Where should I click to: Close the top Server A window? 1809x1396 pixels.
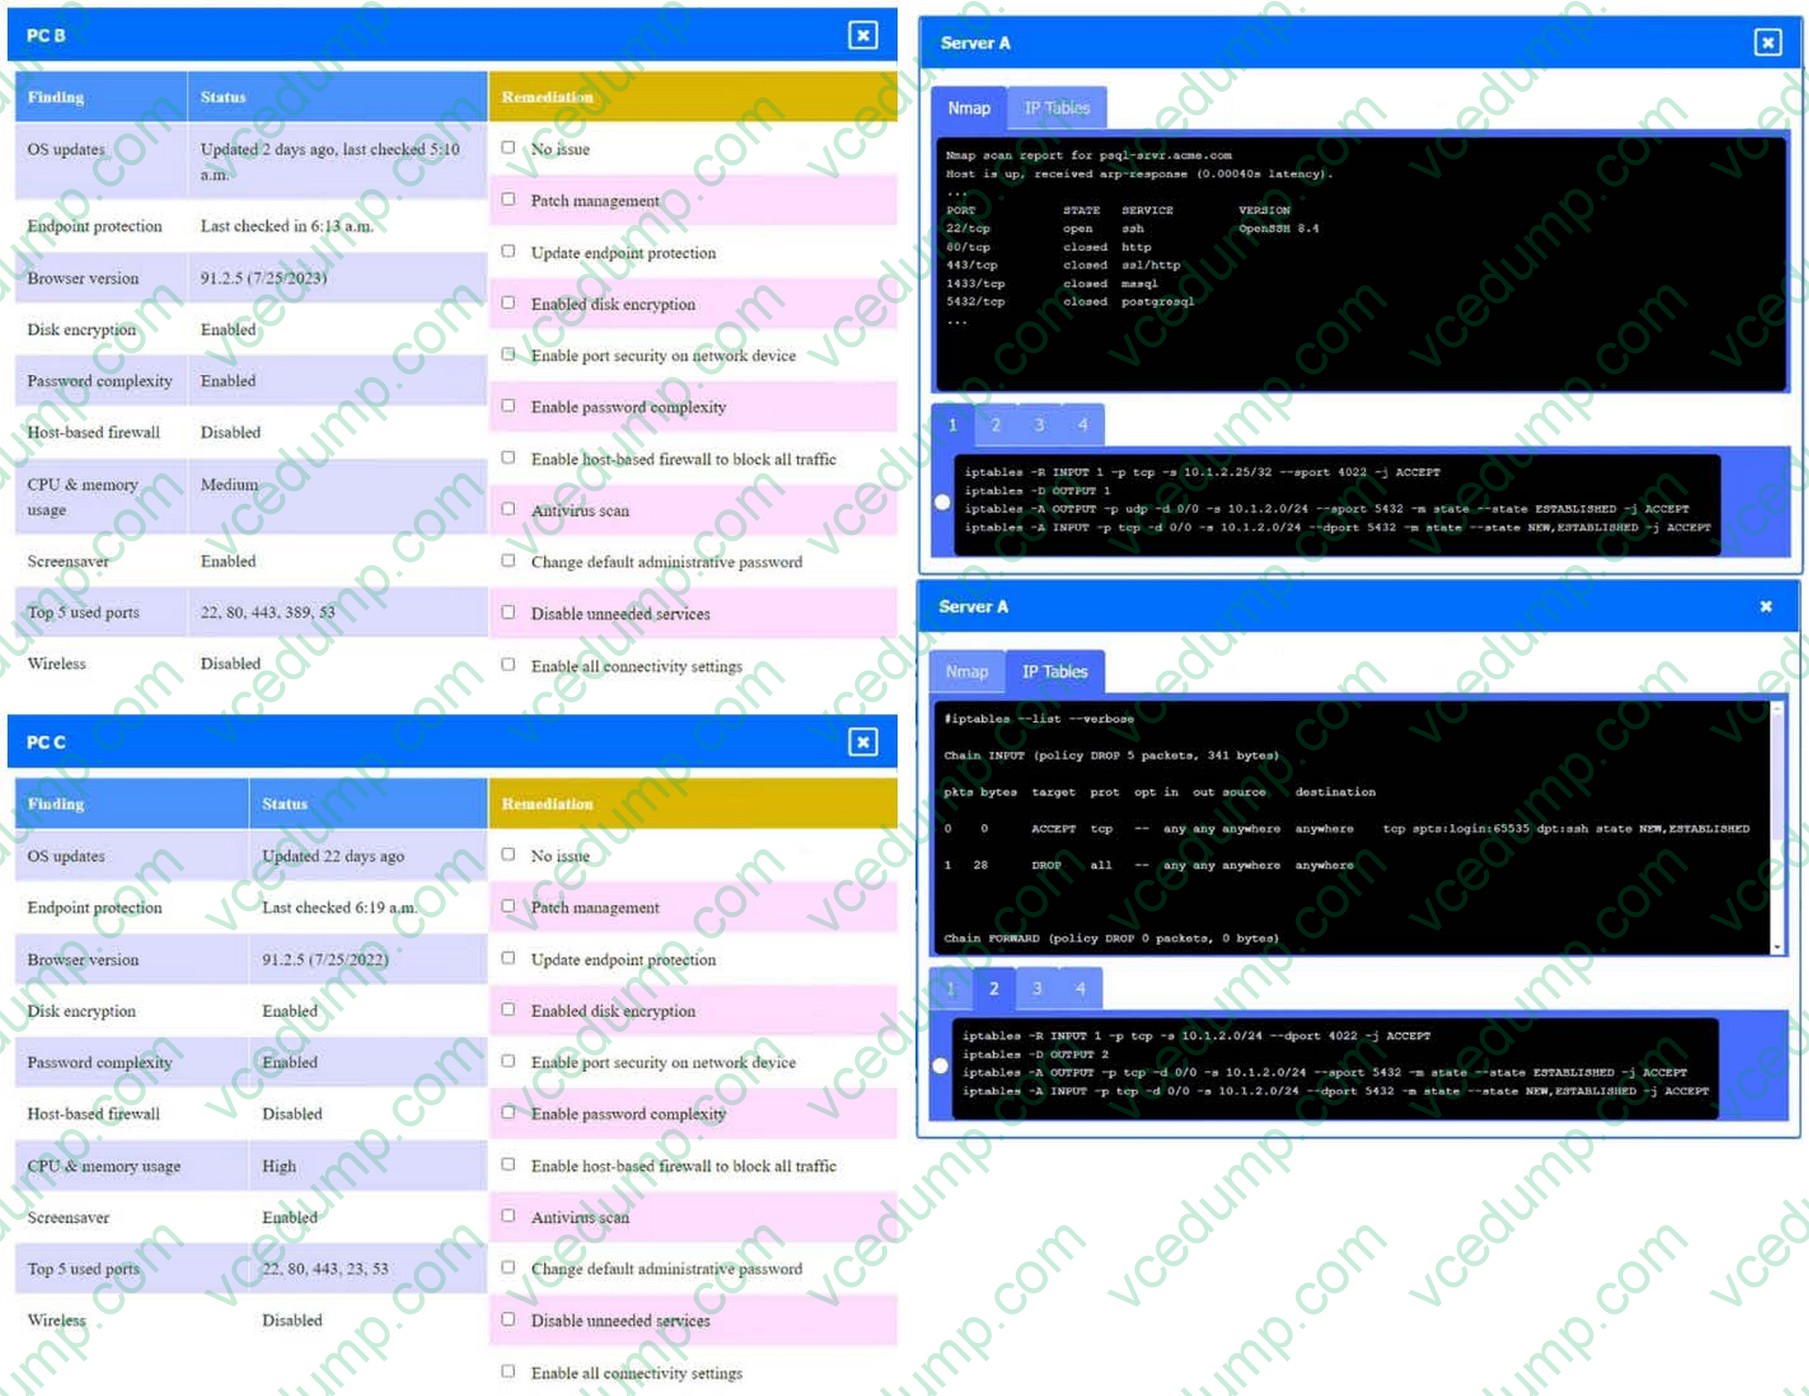click(x=1767, y=43)
